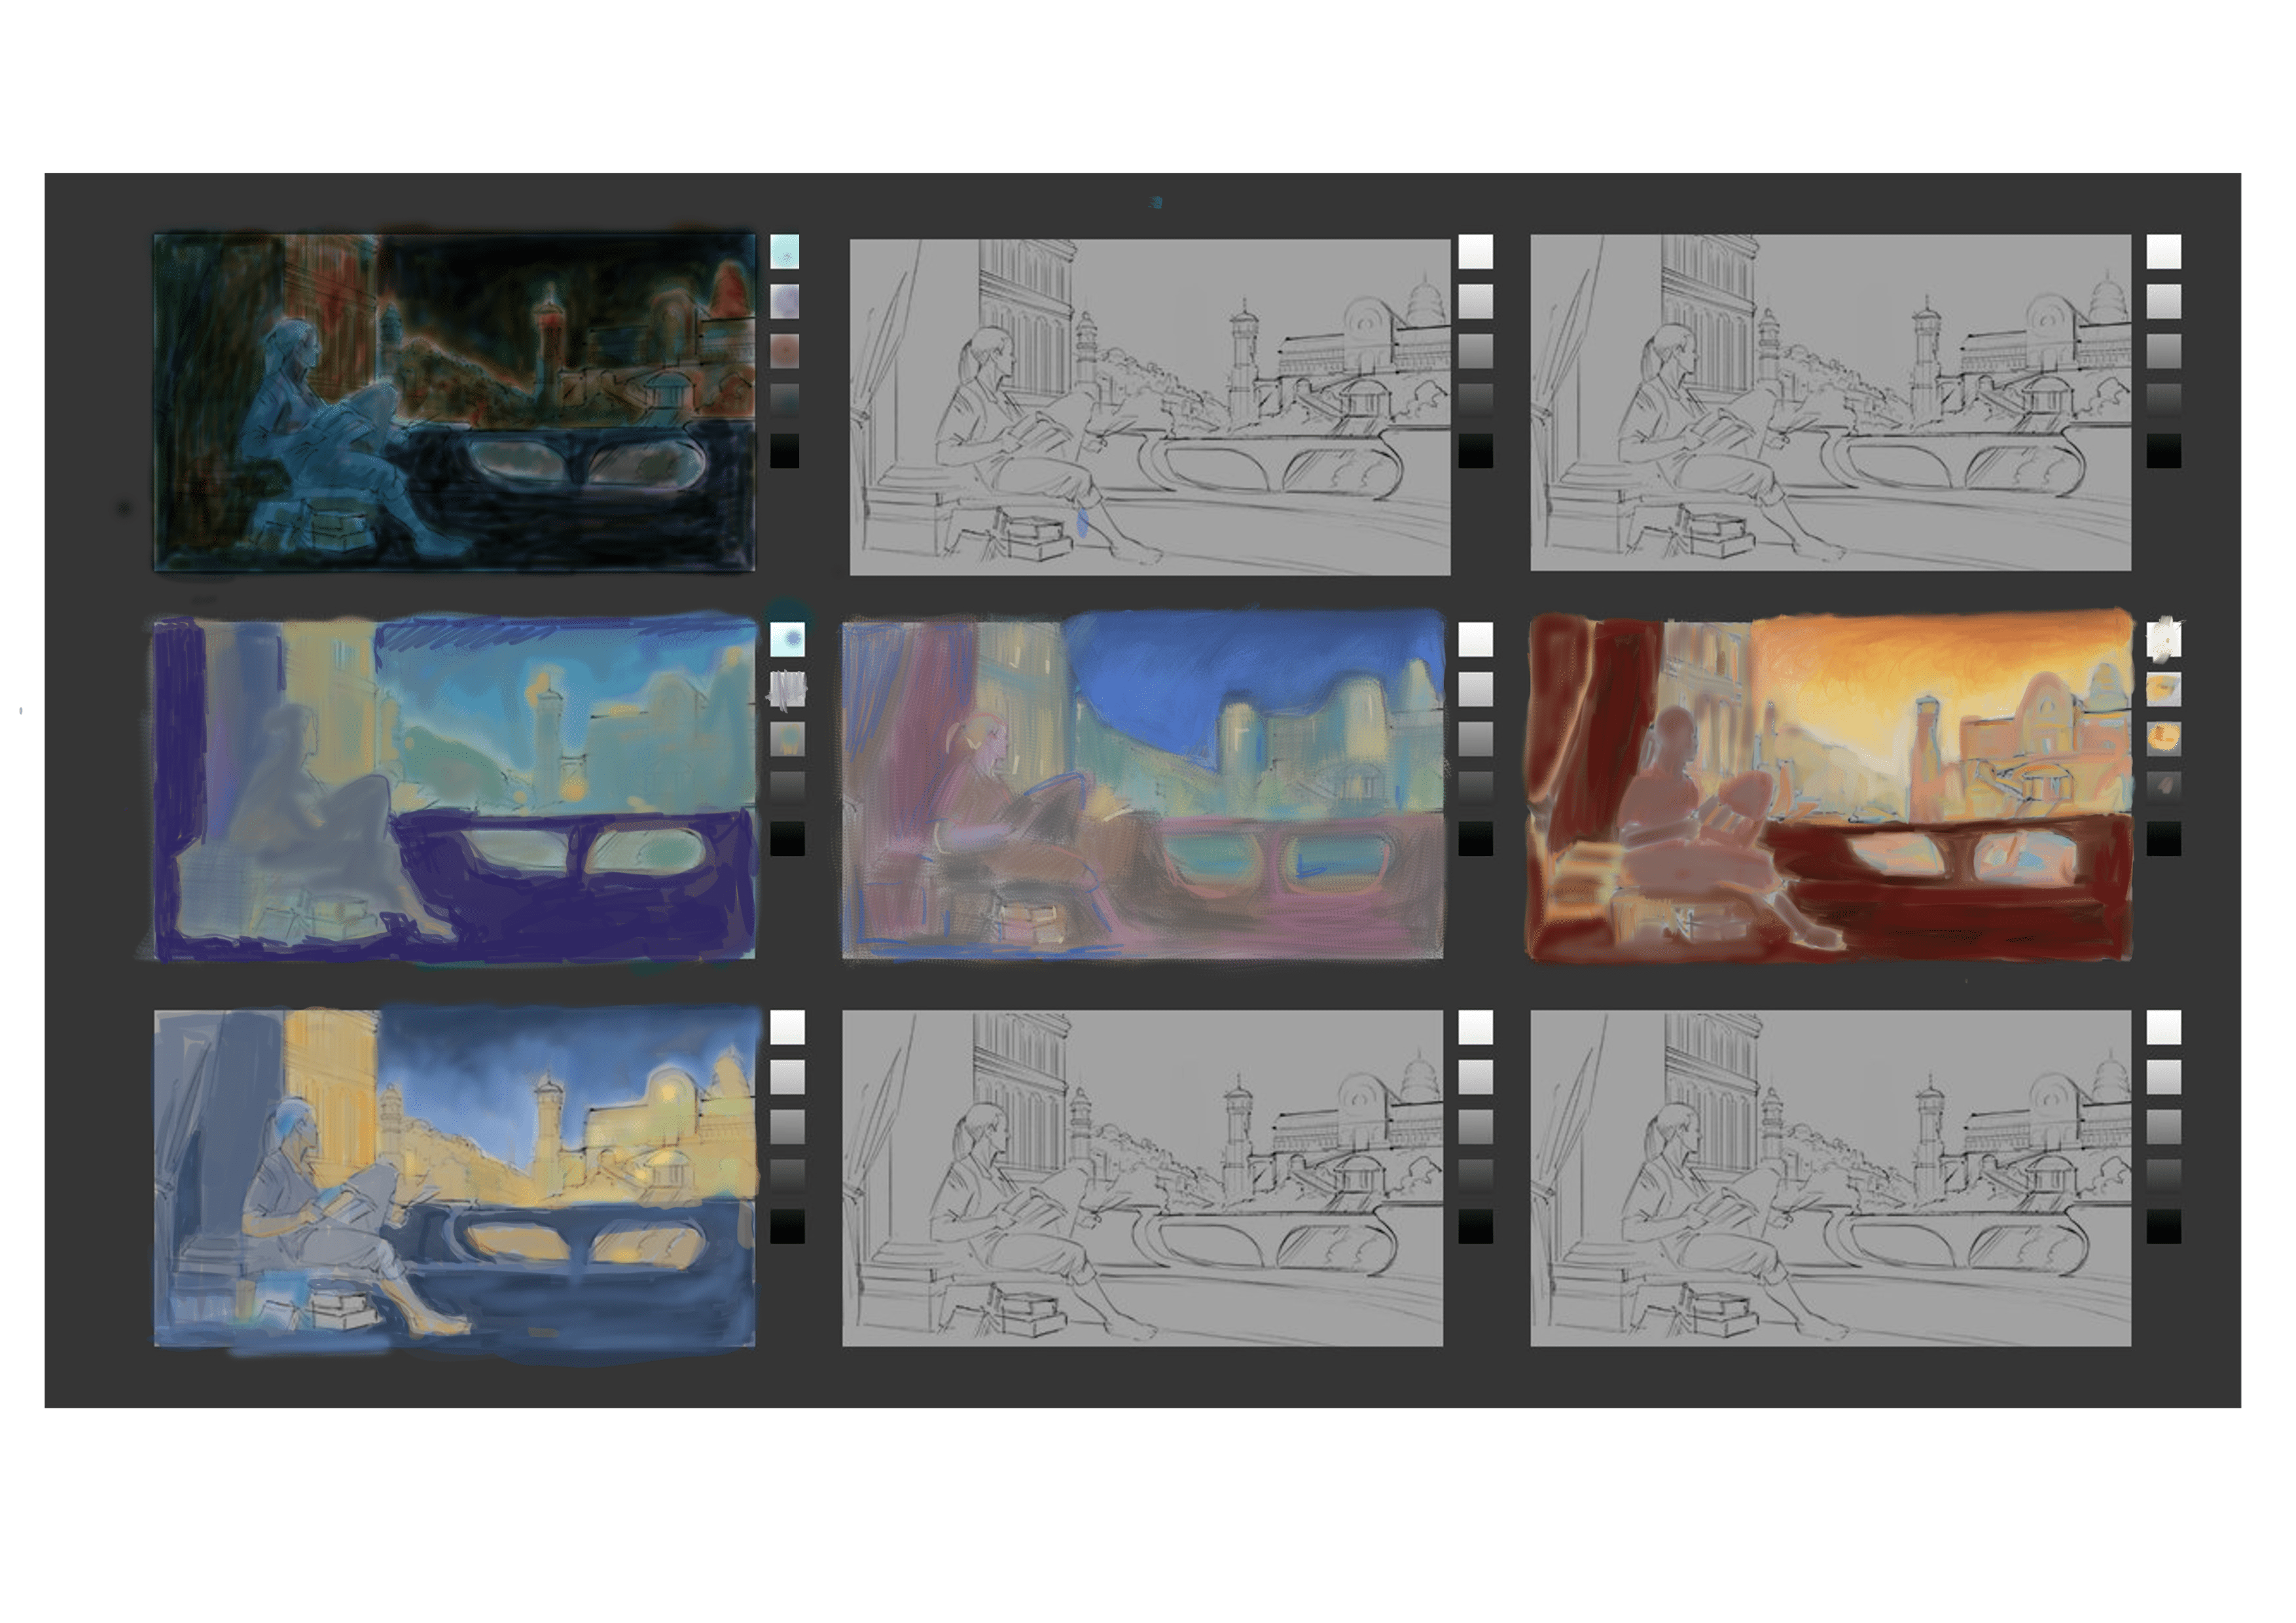Pick the mid-gray swatch beside bottom-center sketch
This screenshot has height=1623, width=2296.
[1475, 1126]
